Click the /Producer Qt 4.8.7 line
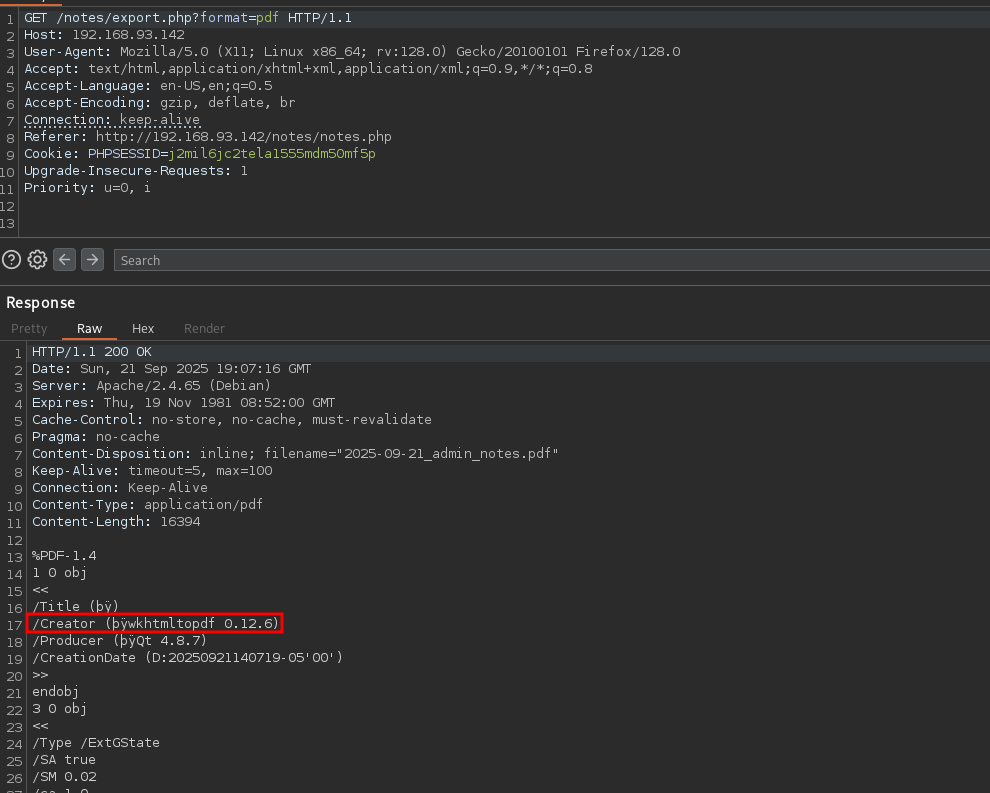Image resolution: width=990 pixels, height=793 pixels. pyautogui.click(x=120, y=641)
